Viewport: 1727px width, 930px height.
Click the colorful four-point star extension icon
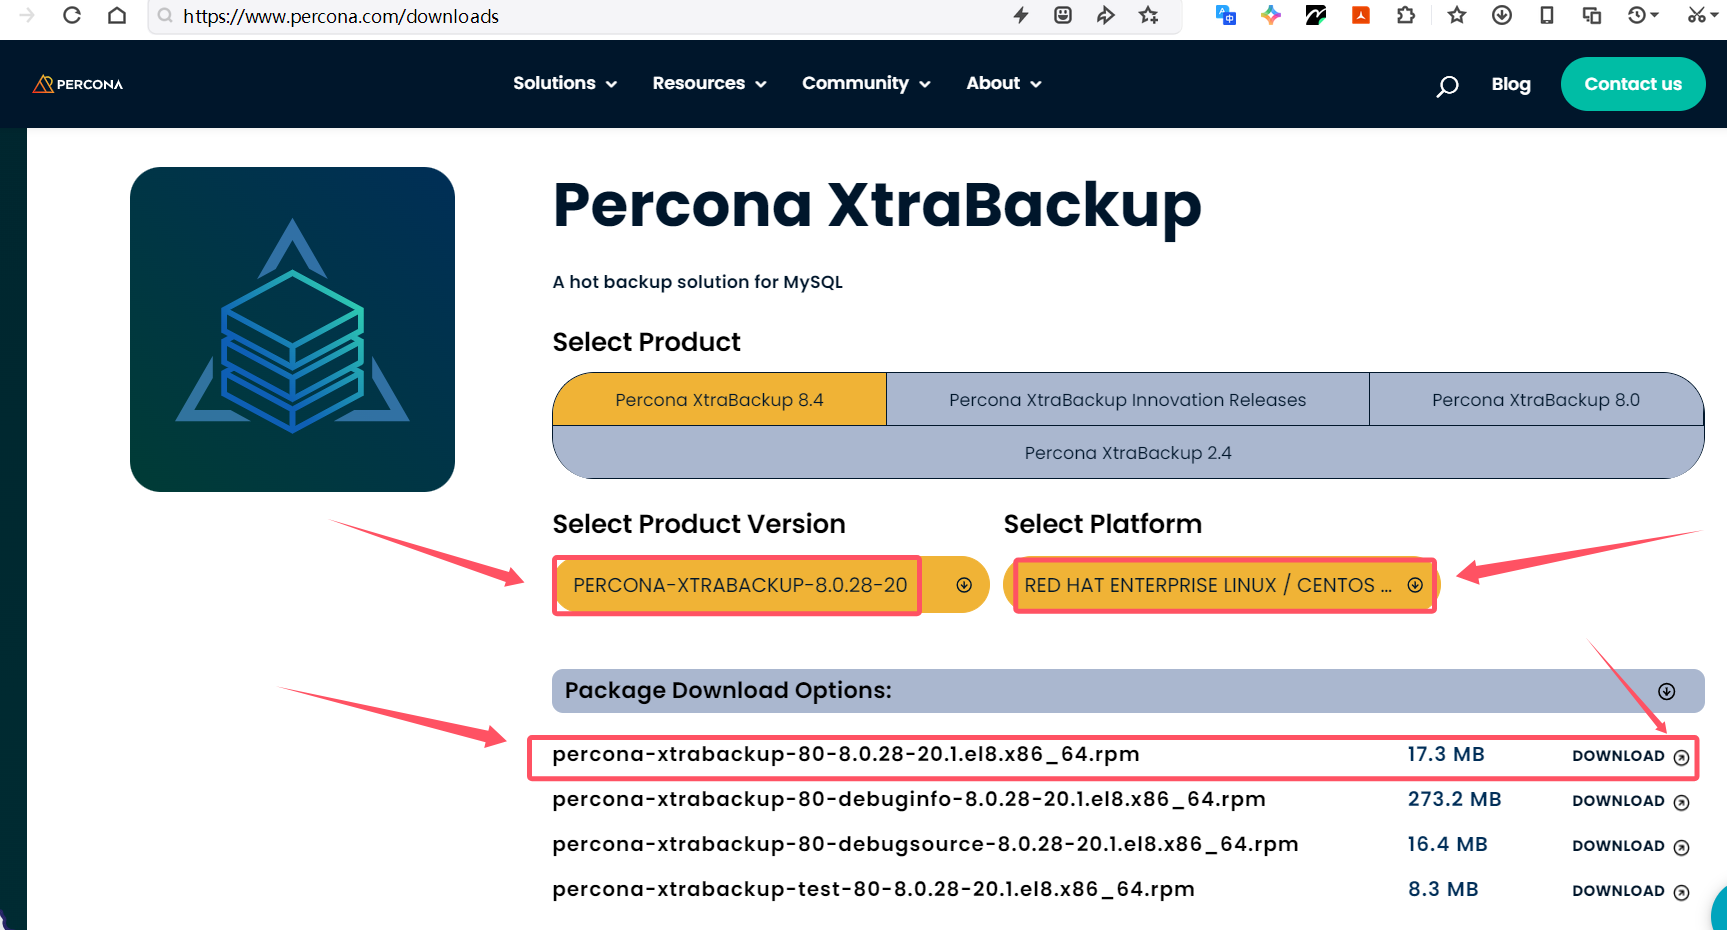click(1271, 15)
